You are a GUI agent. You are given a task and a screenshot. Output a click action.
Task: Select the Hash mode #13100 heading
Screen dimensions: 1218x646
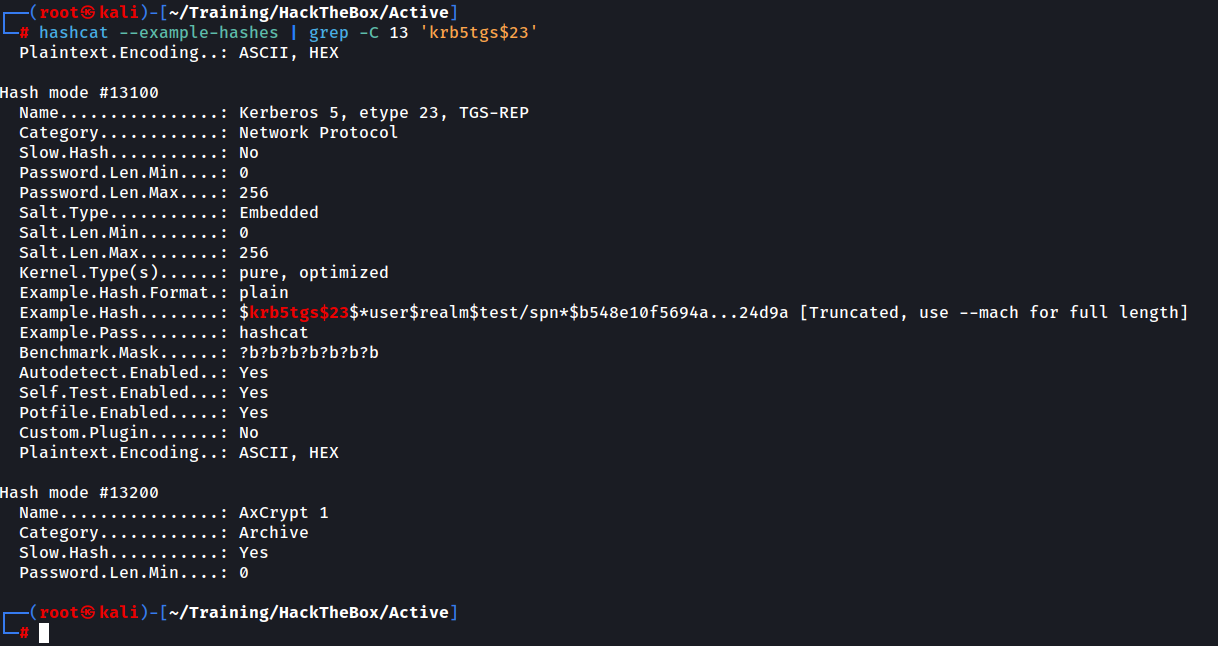[79, 92]
